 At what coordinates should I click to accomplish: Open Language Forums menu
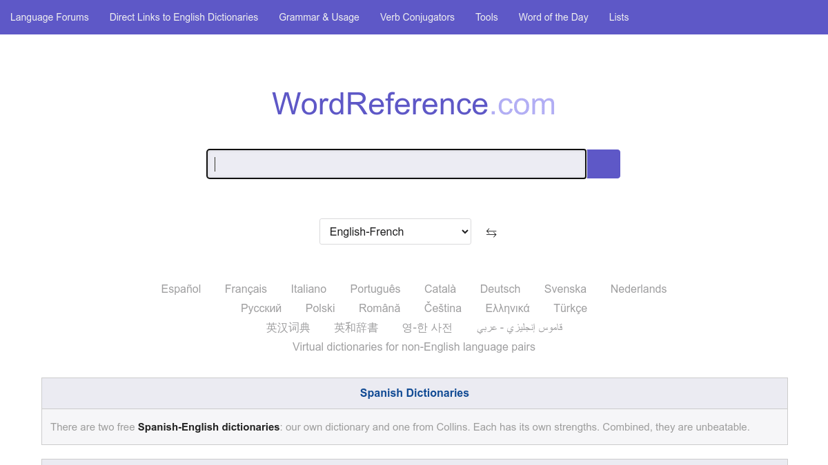click(x=50, y=17)
